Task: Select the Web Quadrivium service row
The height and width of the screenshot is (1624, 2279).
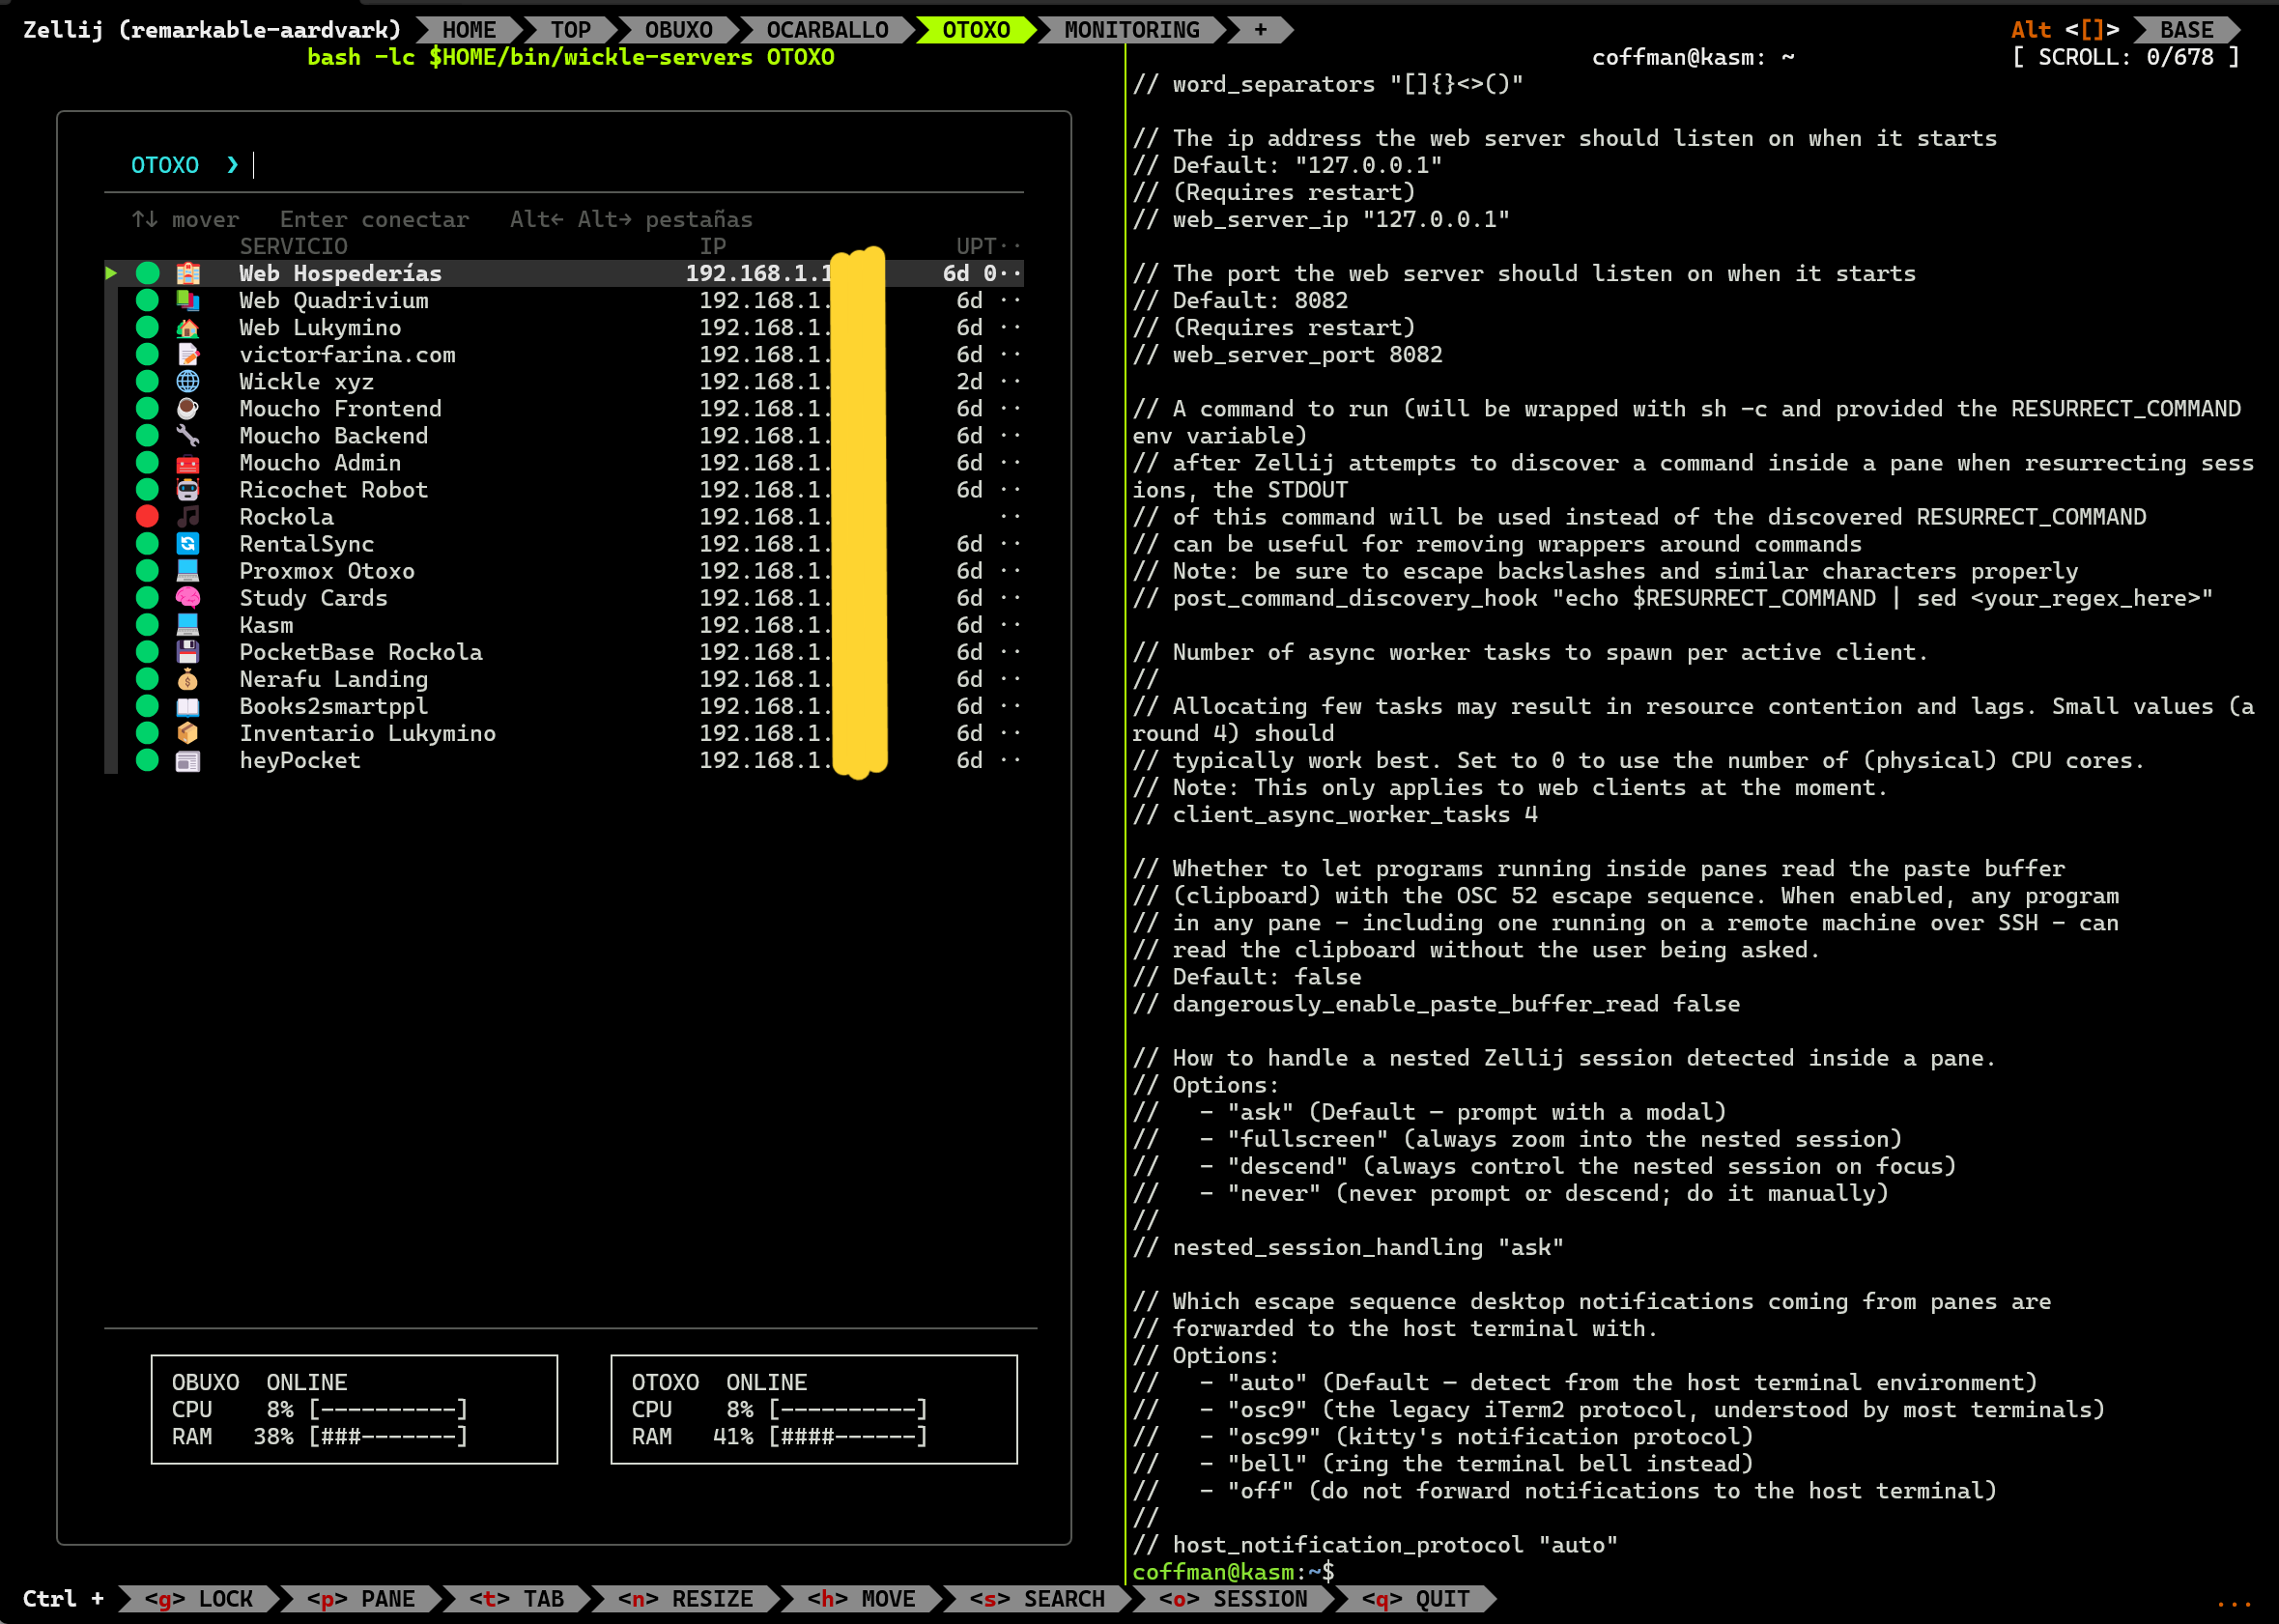Action: [564, 300]
